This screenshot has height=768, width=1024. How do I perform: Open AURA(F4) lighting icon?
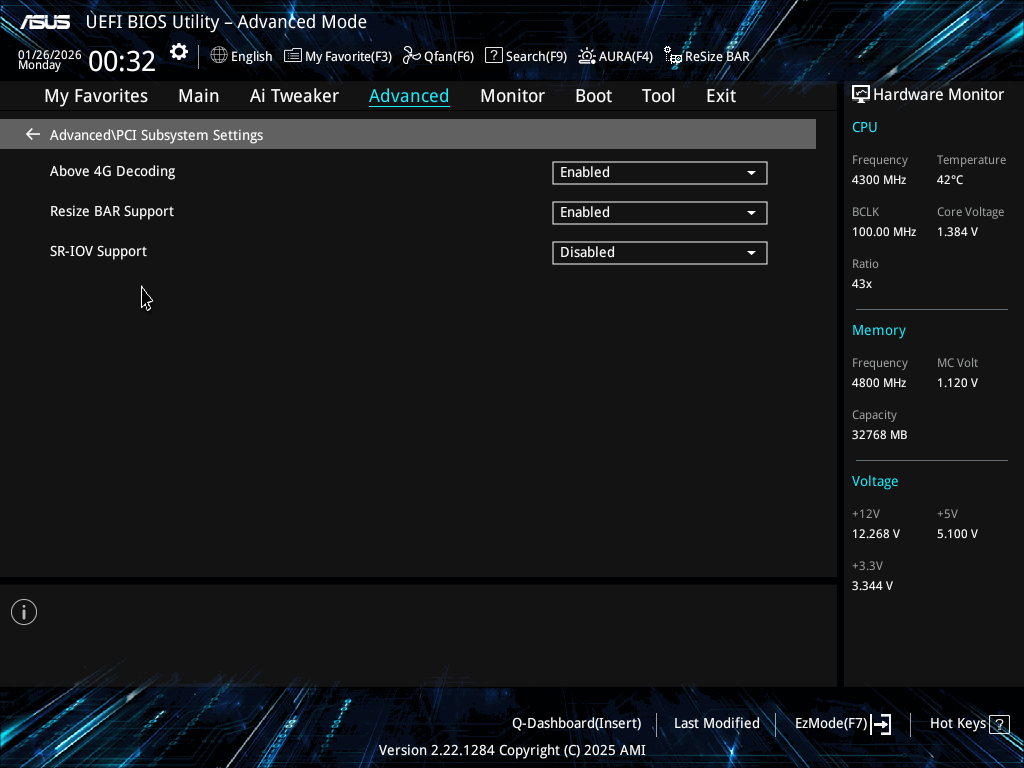pos(586,56)
